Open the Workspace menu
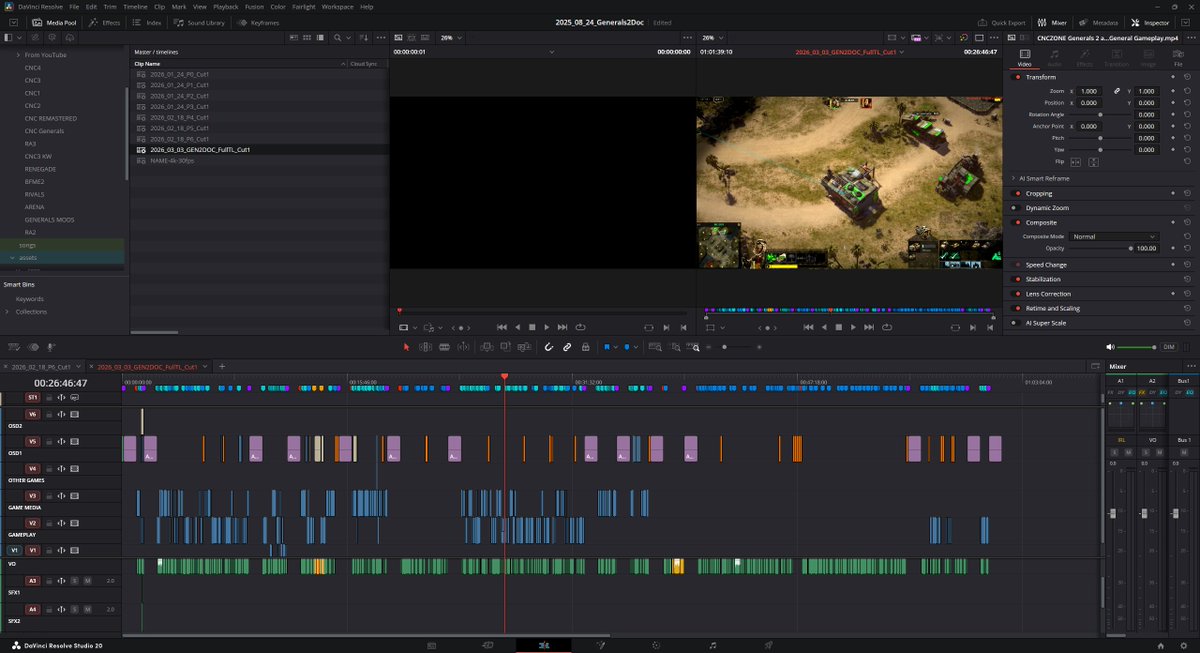The image size is (1200, 653). (x=338, y=7)
